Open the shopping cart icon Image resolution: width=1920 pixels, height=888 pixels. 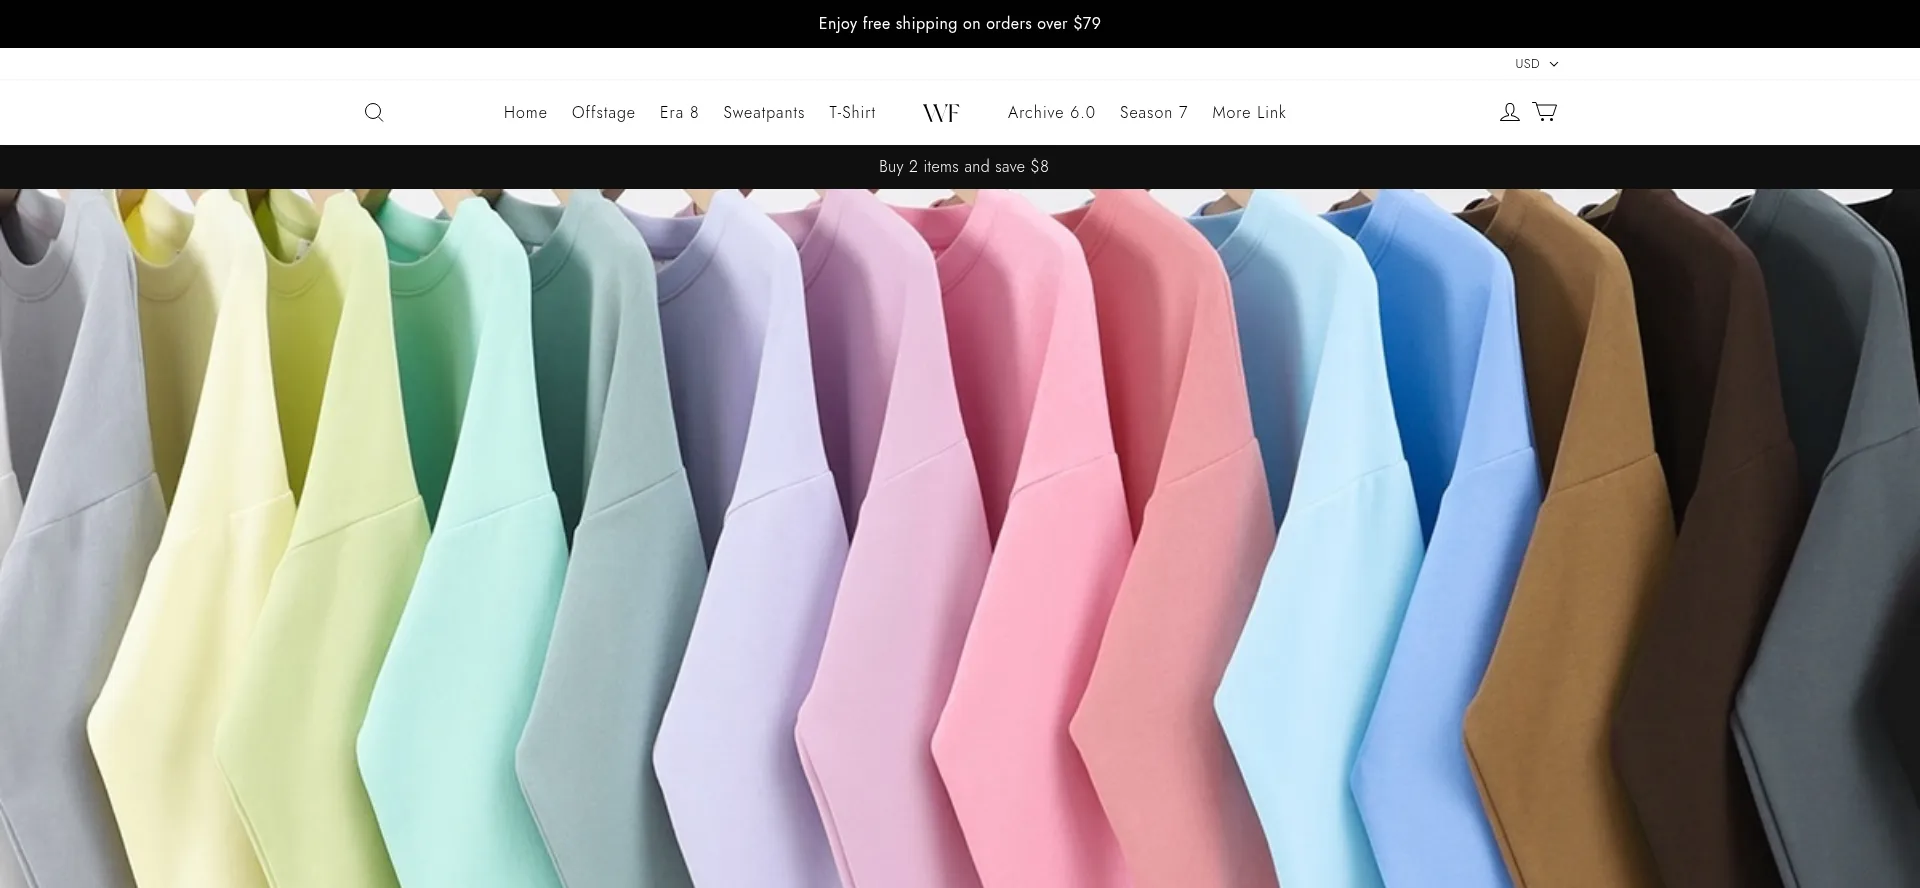1544,112
